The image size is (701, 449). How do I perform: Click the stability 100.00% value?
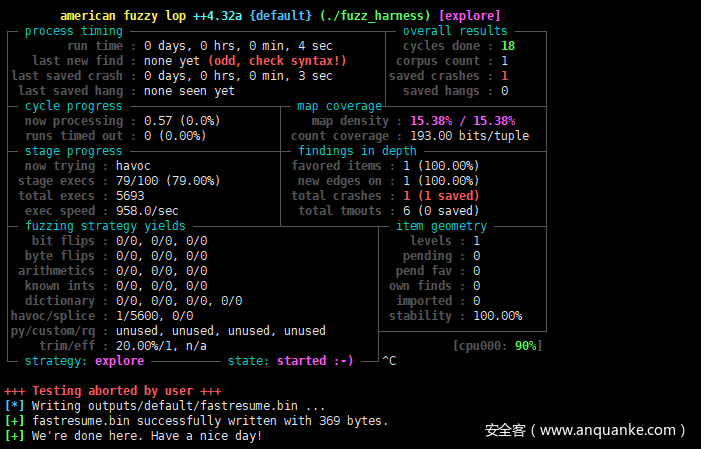tap(497, 316)
